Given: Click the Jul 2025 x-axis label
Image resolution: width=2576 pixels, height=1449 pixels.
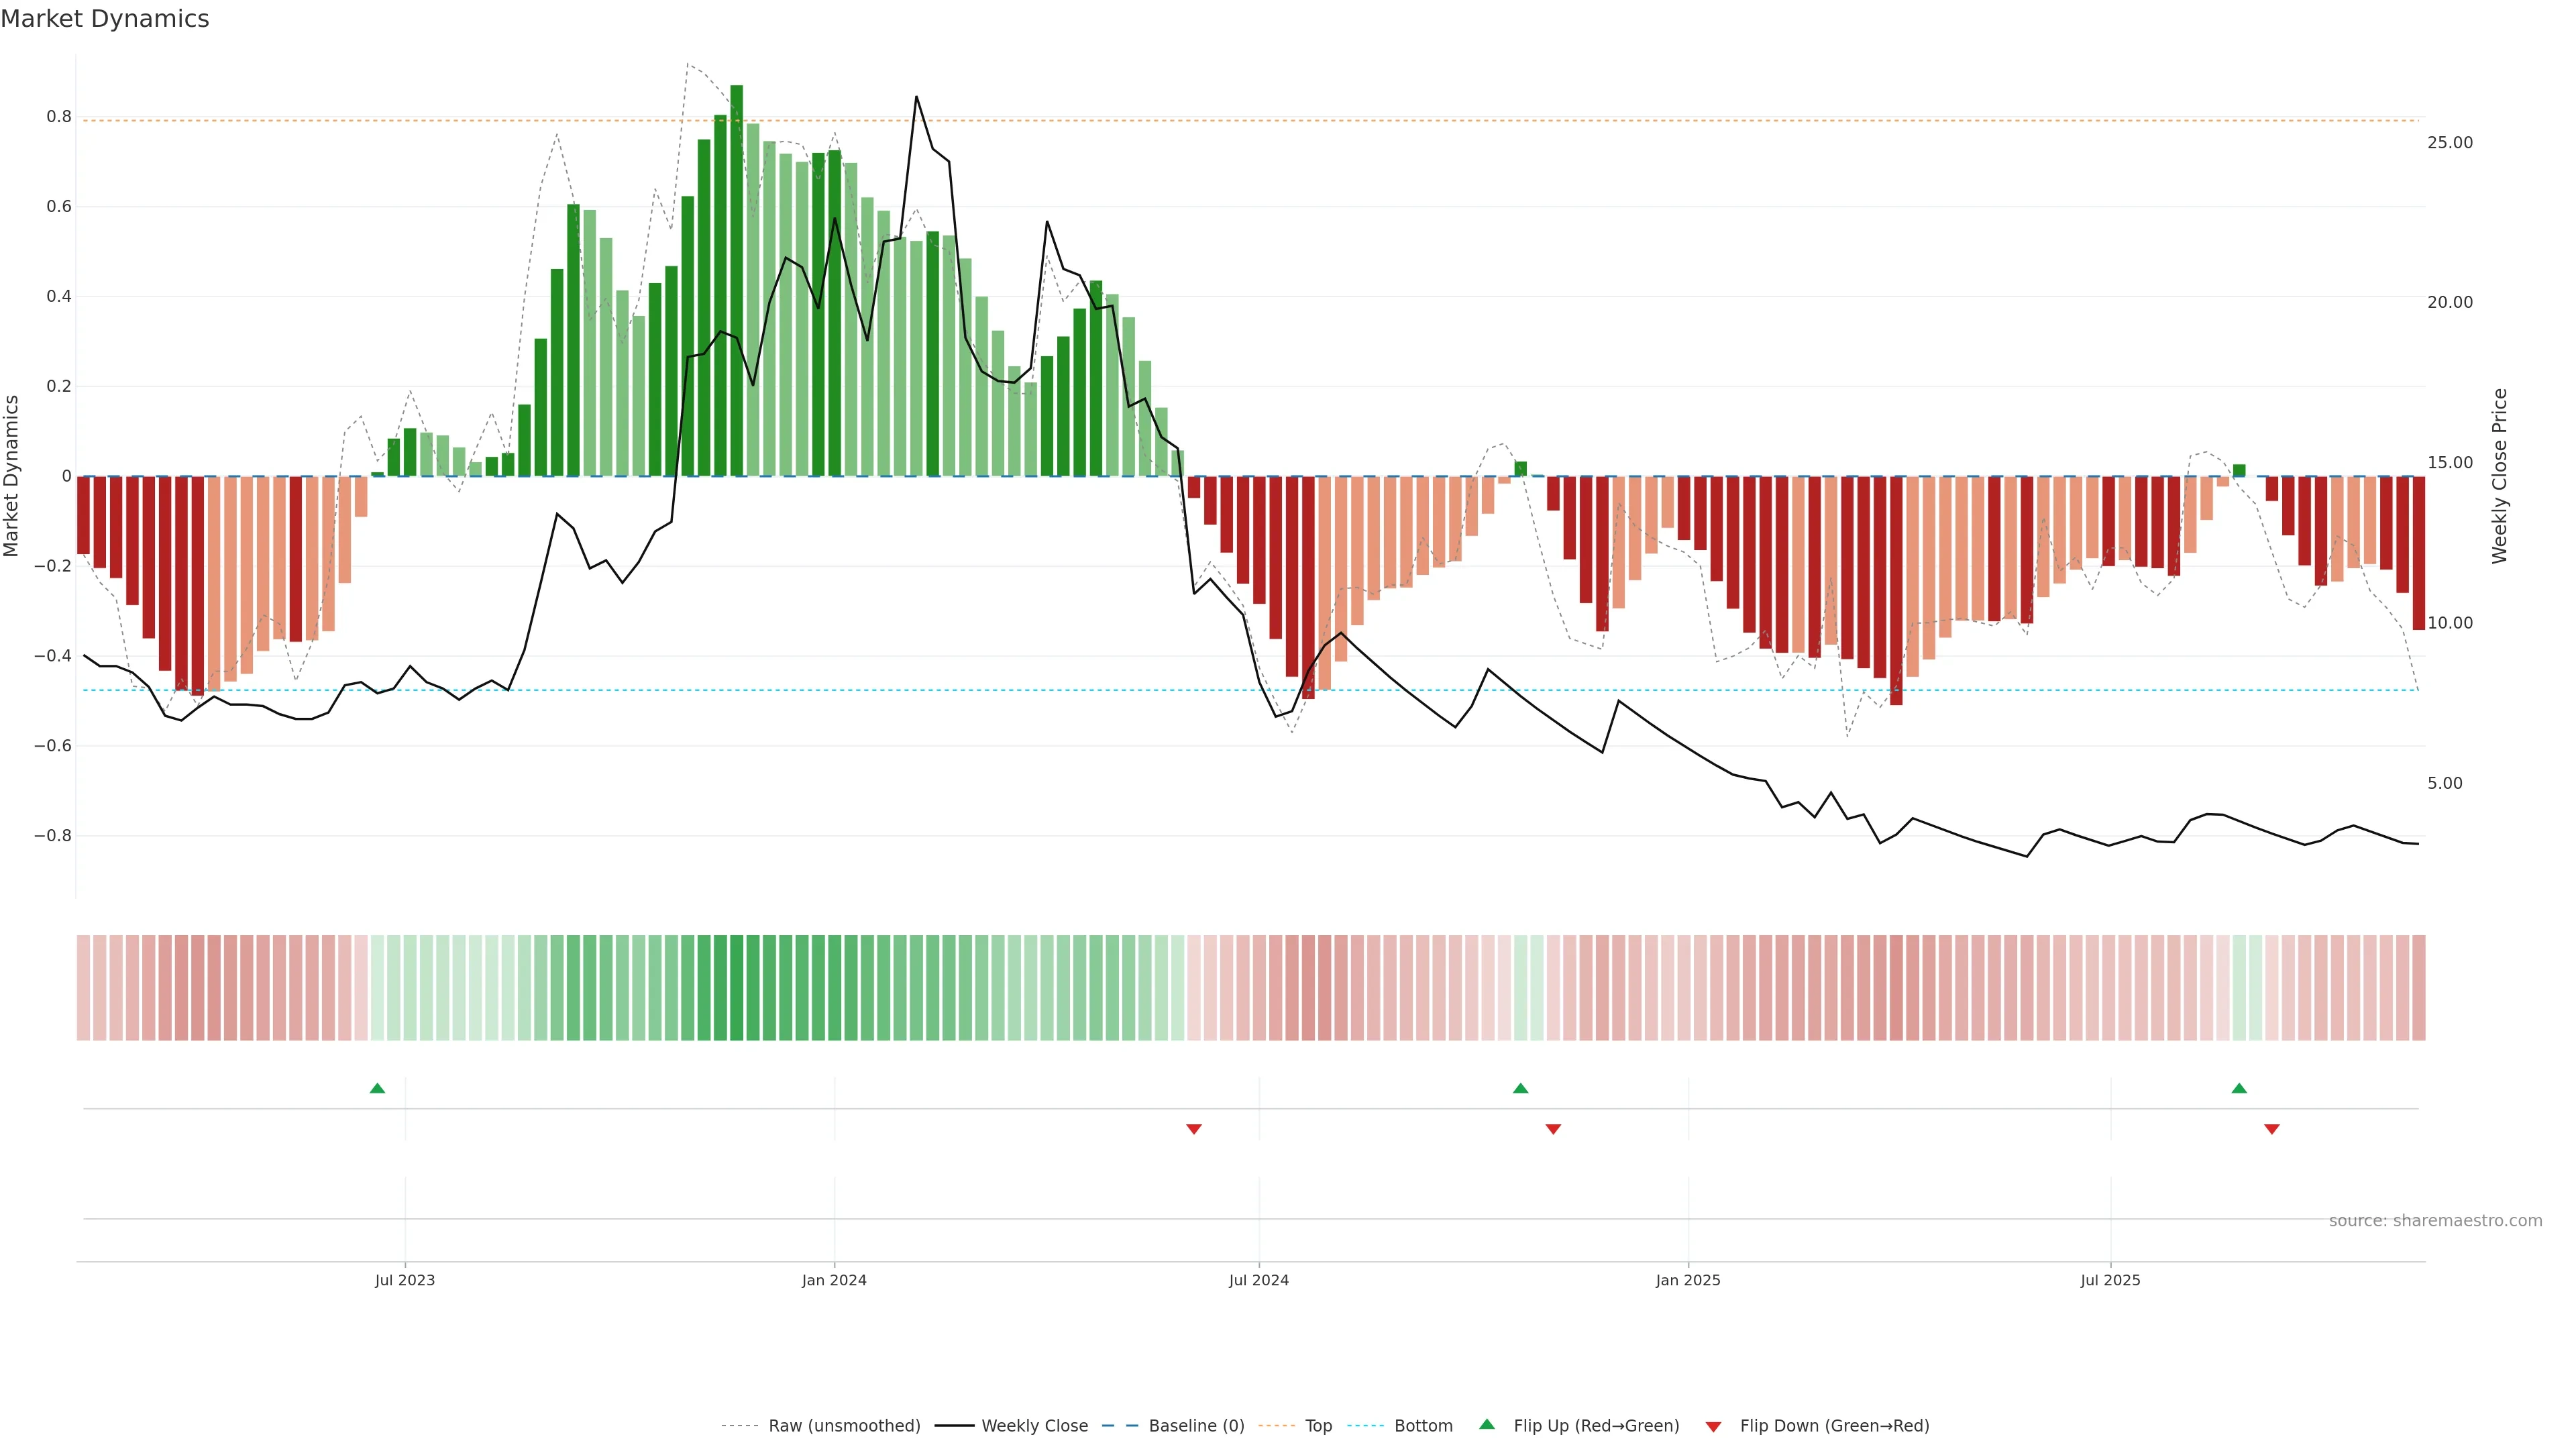Looking at the screenshot, I should (2110, 1280).
